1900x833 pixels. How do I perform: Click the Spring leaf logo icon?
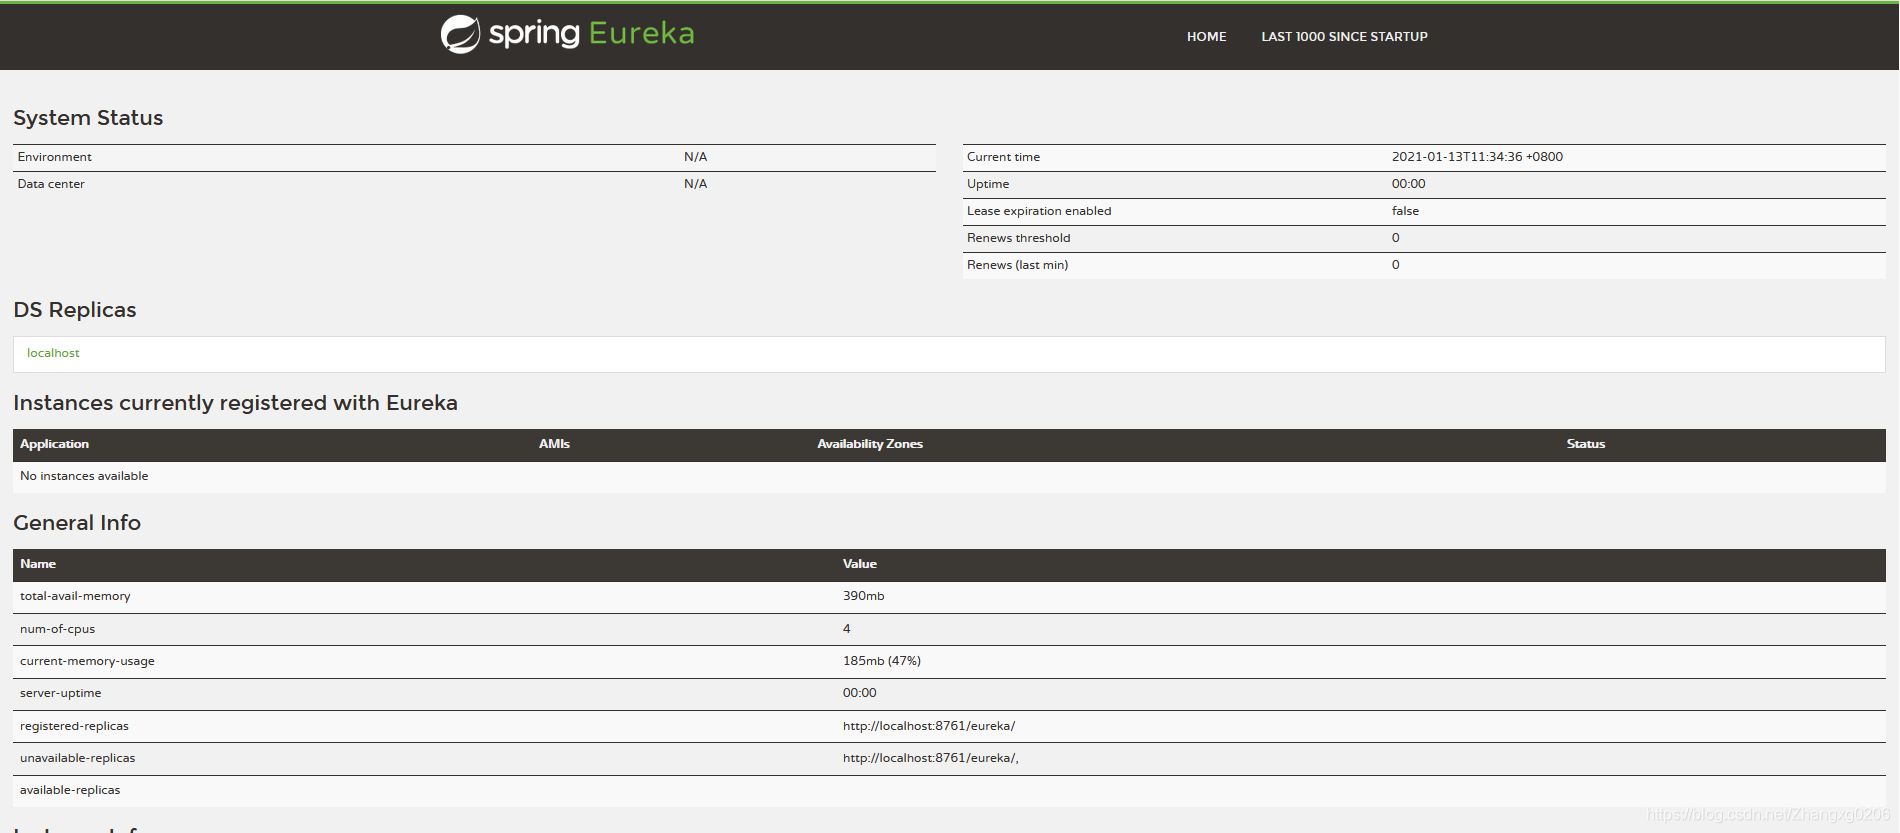[460, 34]
